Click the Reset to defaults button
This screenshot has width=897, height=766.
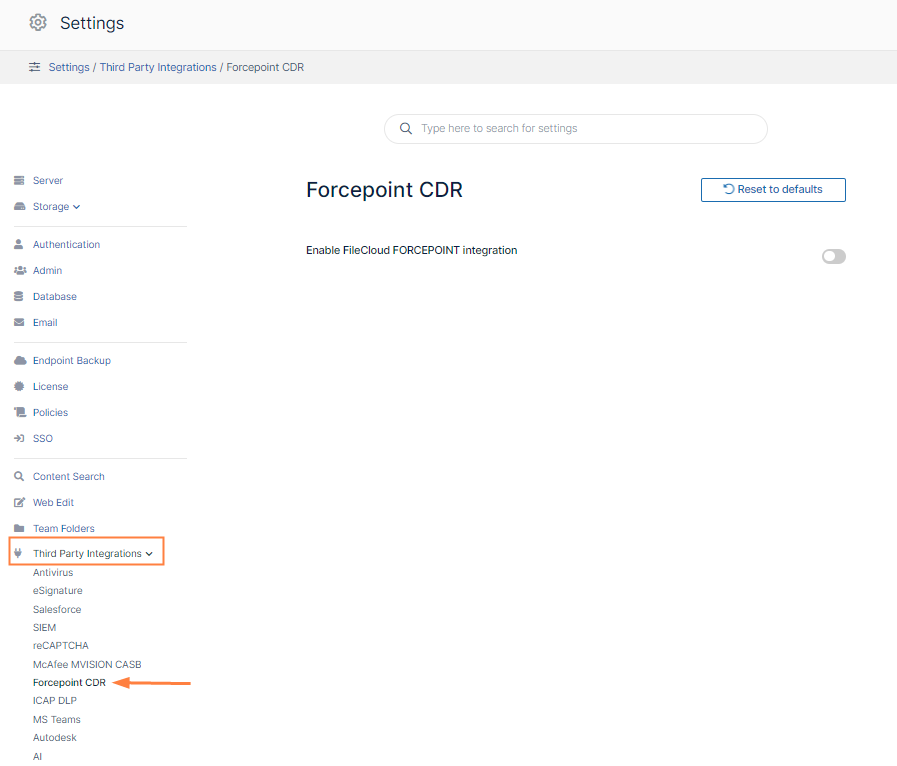[x=772, y=189]
